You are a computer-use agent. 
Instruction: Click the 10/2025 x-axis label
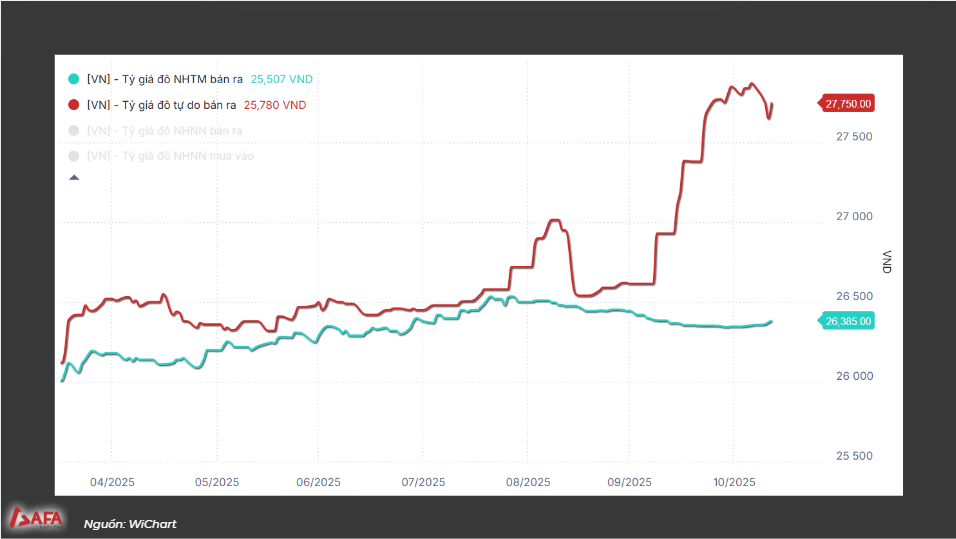(733, 482)
